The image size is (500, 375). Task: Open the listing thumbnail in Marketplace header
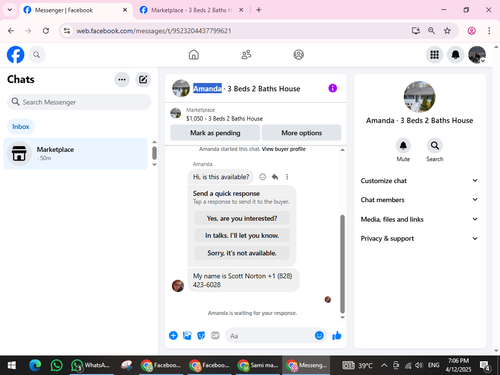point(176,113)
